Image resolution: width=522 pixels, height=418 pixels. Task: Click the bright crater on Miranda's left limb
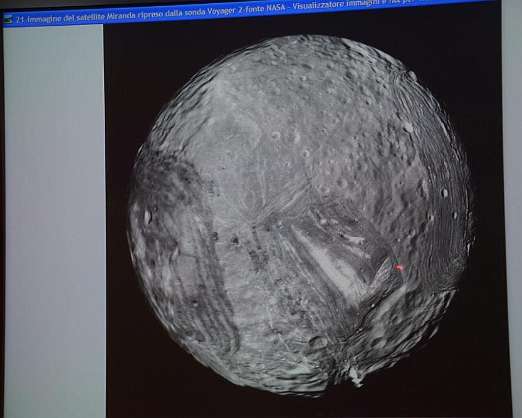[147, 217]
